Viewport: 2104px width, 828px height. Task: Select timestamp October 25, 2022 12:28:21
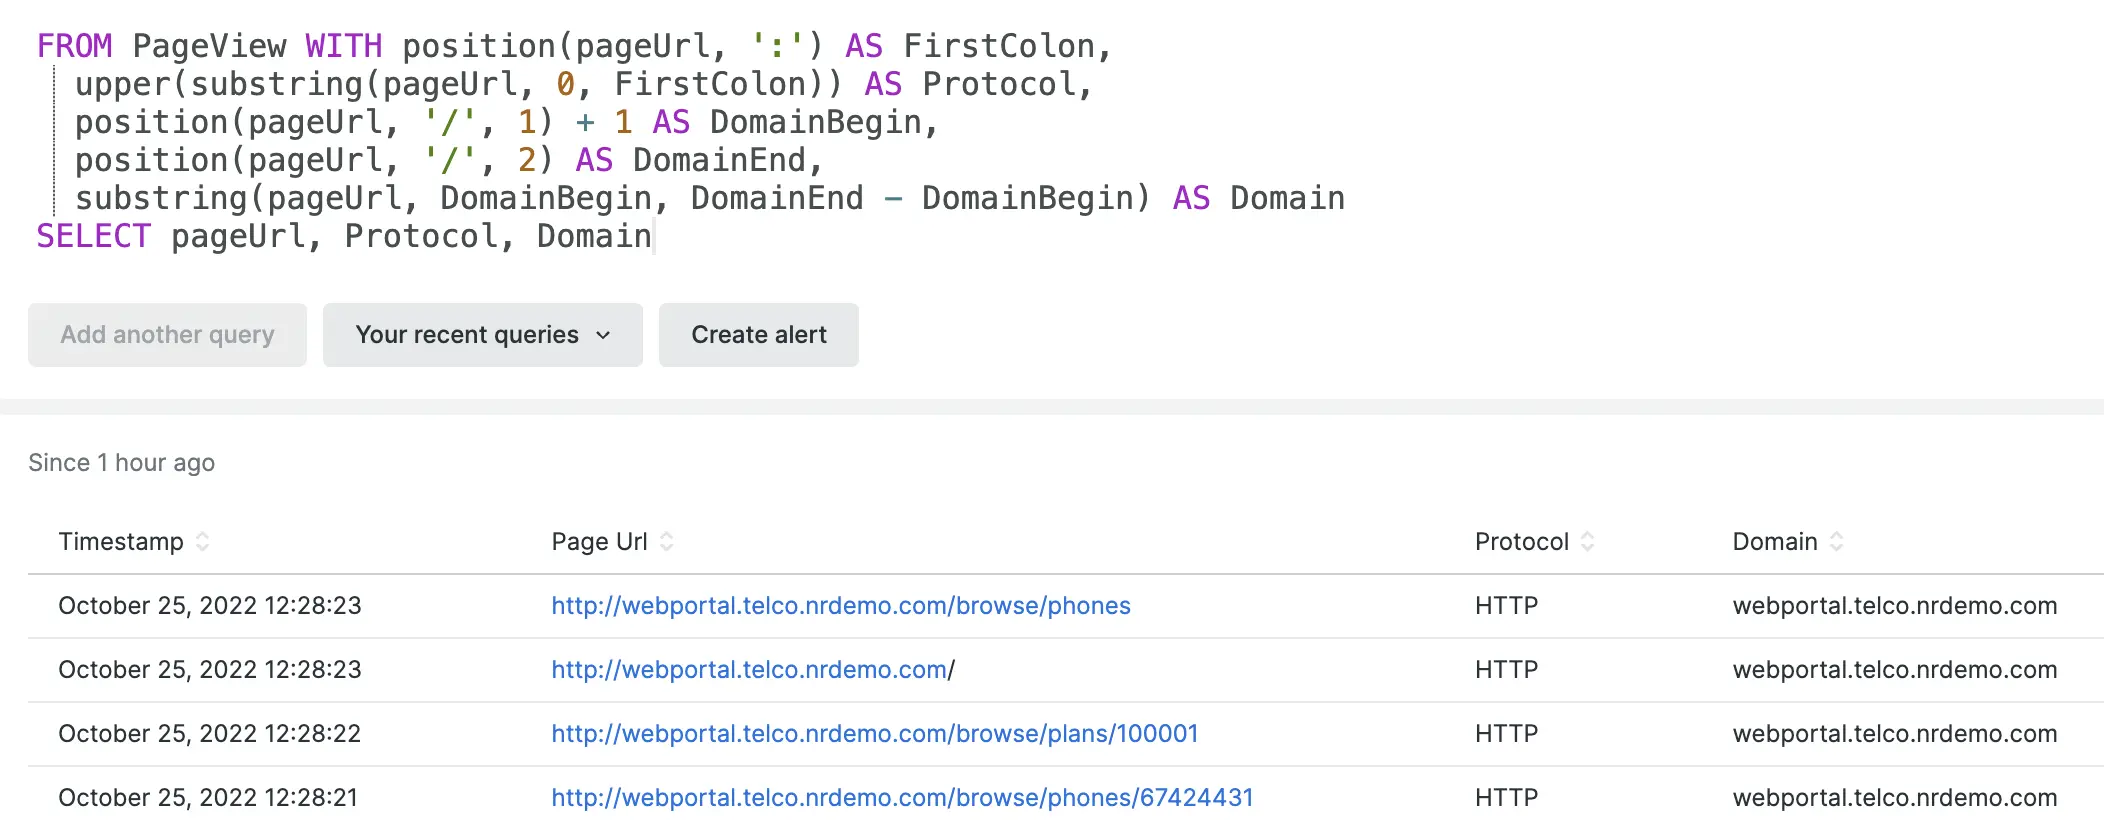click(208, 798)
